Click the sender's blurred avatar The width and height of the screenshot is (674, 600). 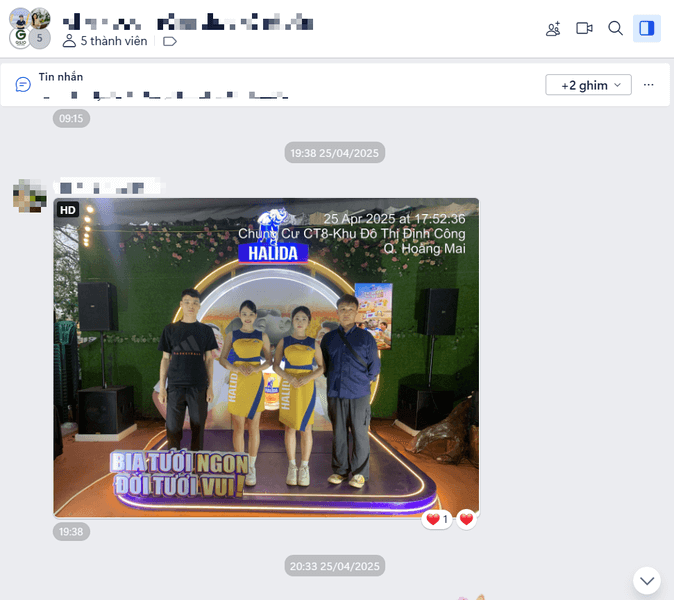[x=29, y=196]
